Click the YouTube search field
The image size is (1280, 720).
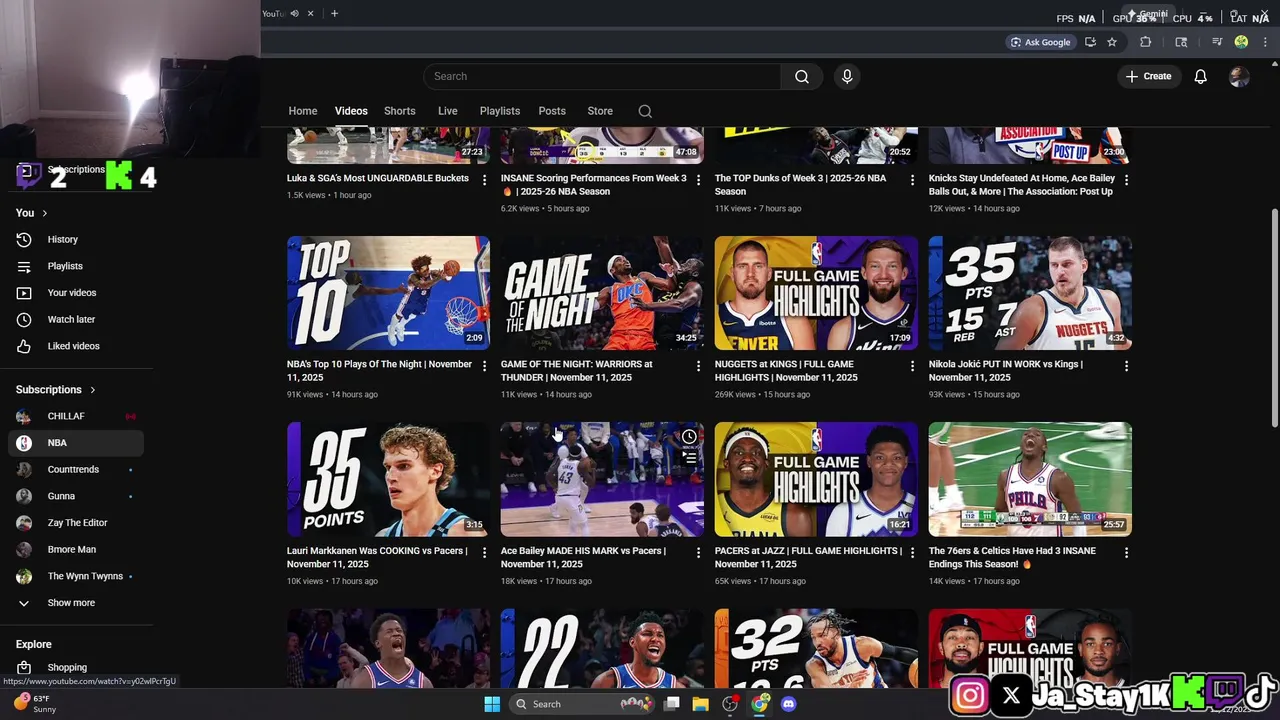[x=602, y=76]
